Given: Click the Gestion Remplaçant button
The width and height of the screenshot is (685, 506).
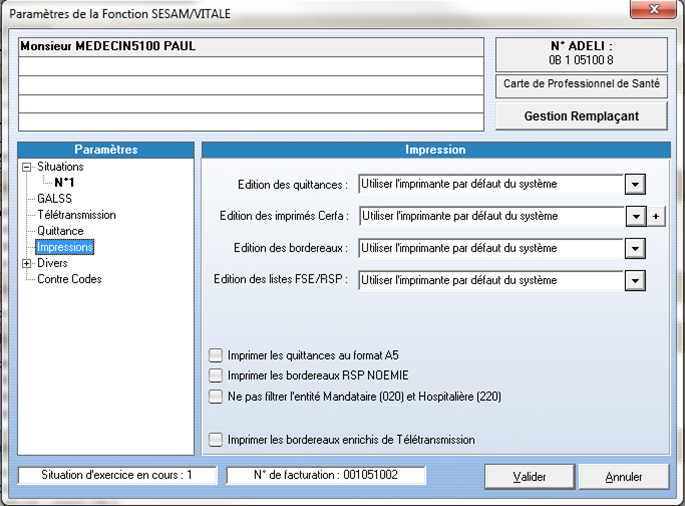Looking at the screenshot, I should pos(581,116).
